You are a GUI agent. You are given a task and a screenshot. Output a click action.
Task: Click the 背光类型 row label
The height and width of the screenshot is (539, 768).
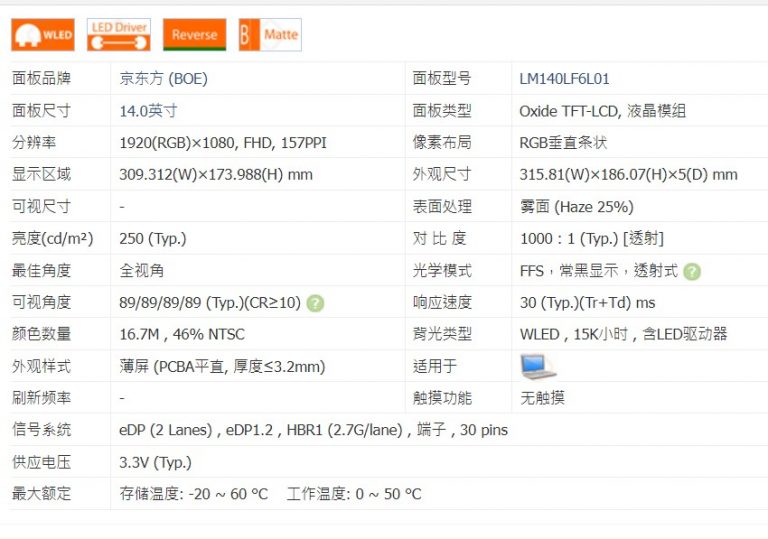(x=442, y=334)
